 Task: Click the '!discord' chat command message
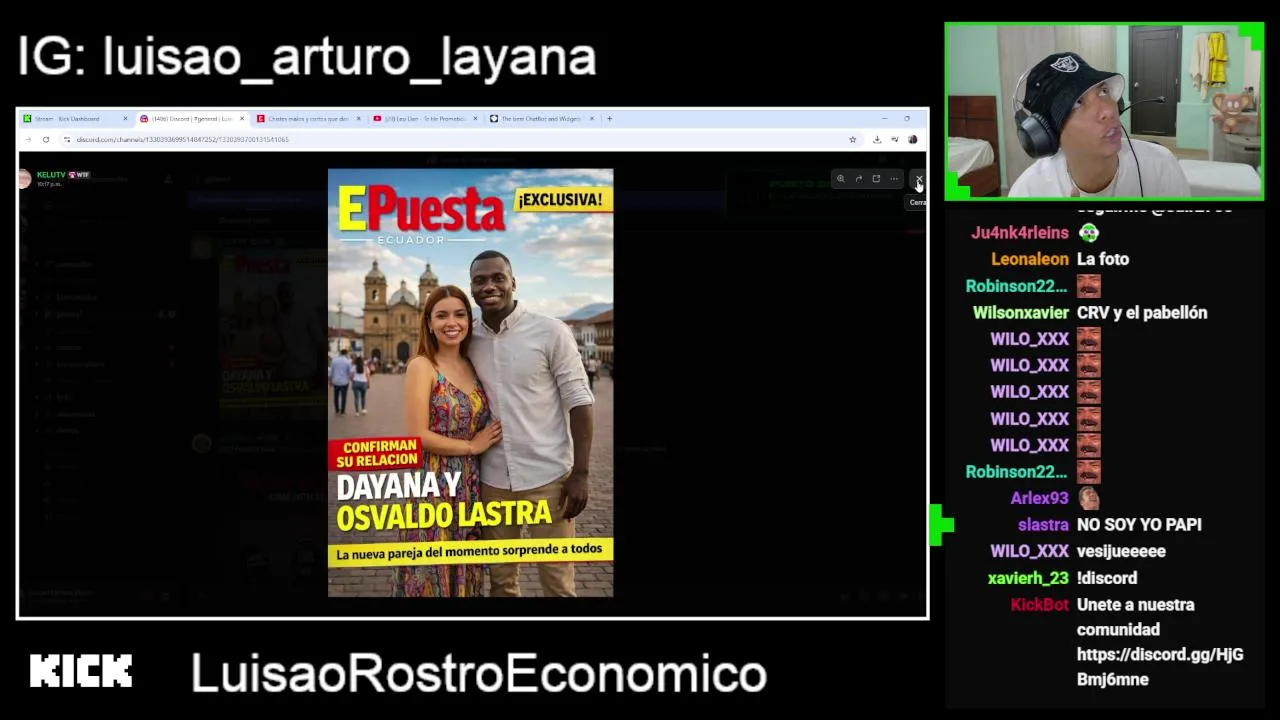click(1107, 578)
